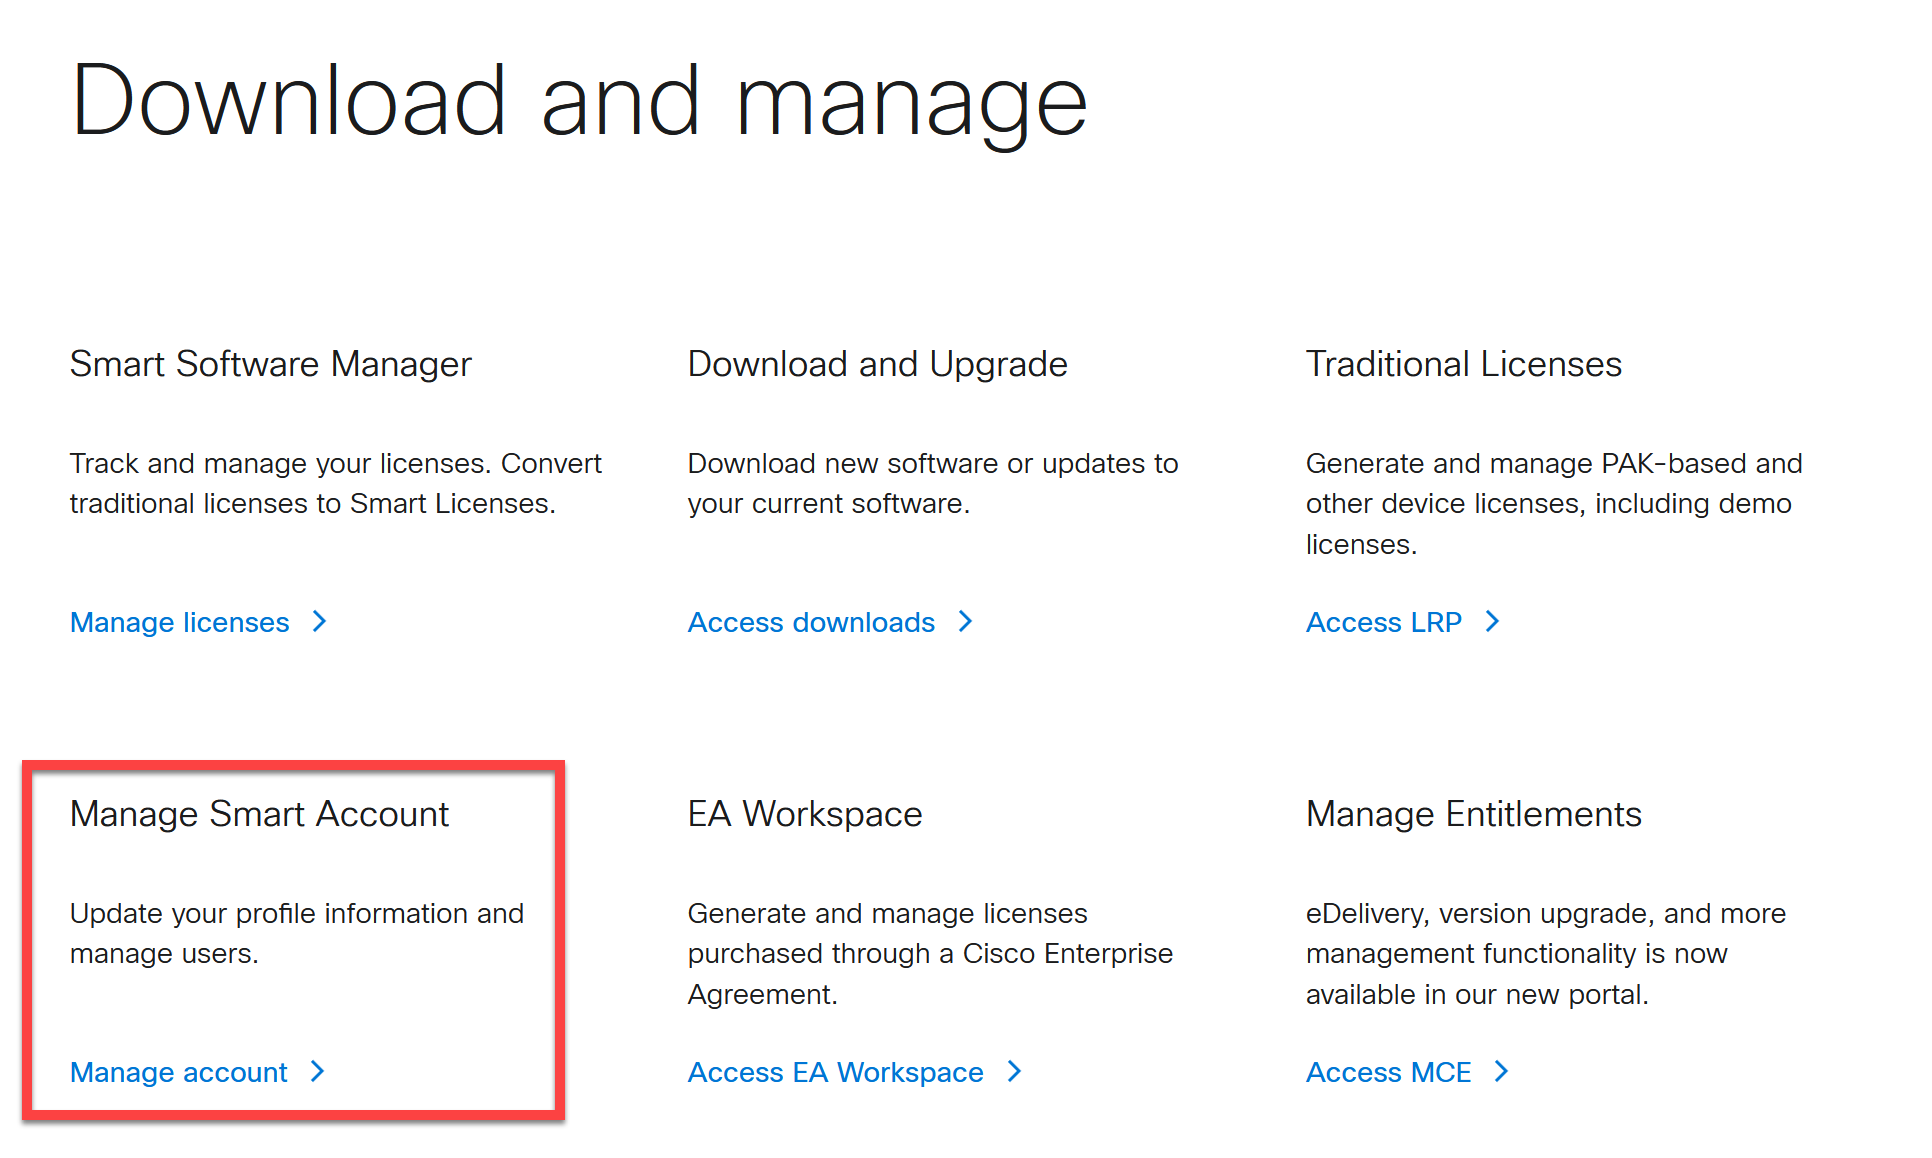
Task: Click chevron arrow next to Manage account
Action: [317, 1071]
